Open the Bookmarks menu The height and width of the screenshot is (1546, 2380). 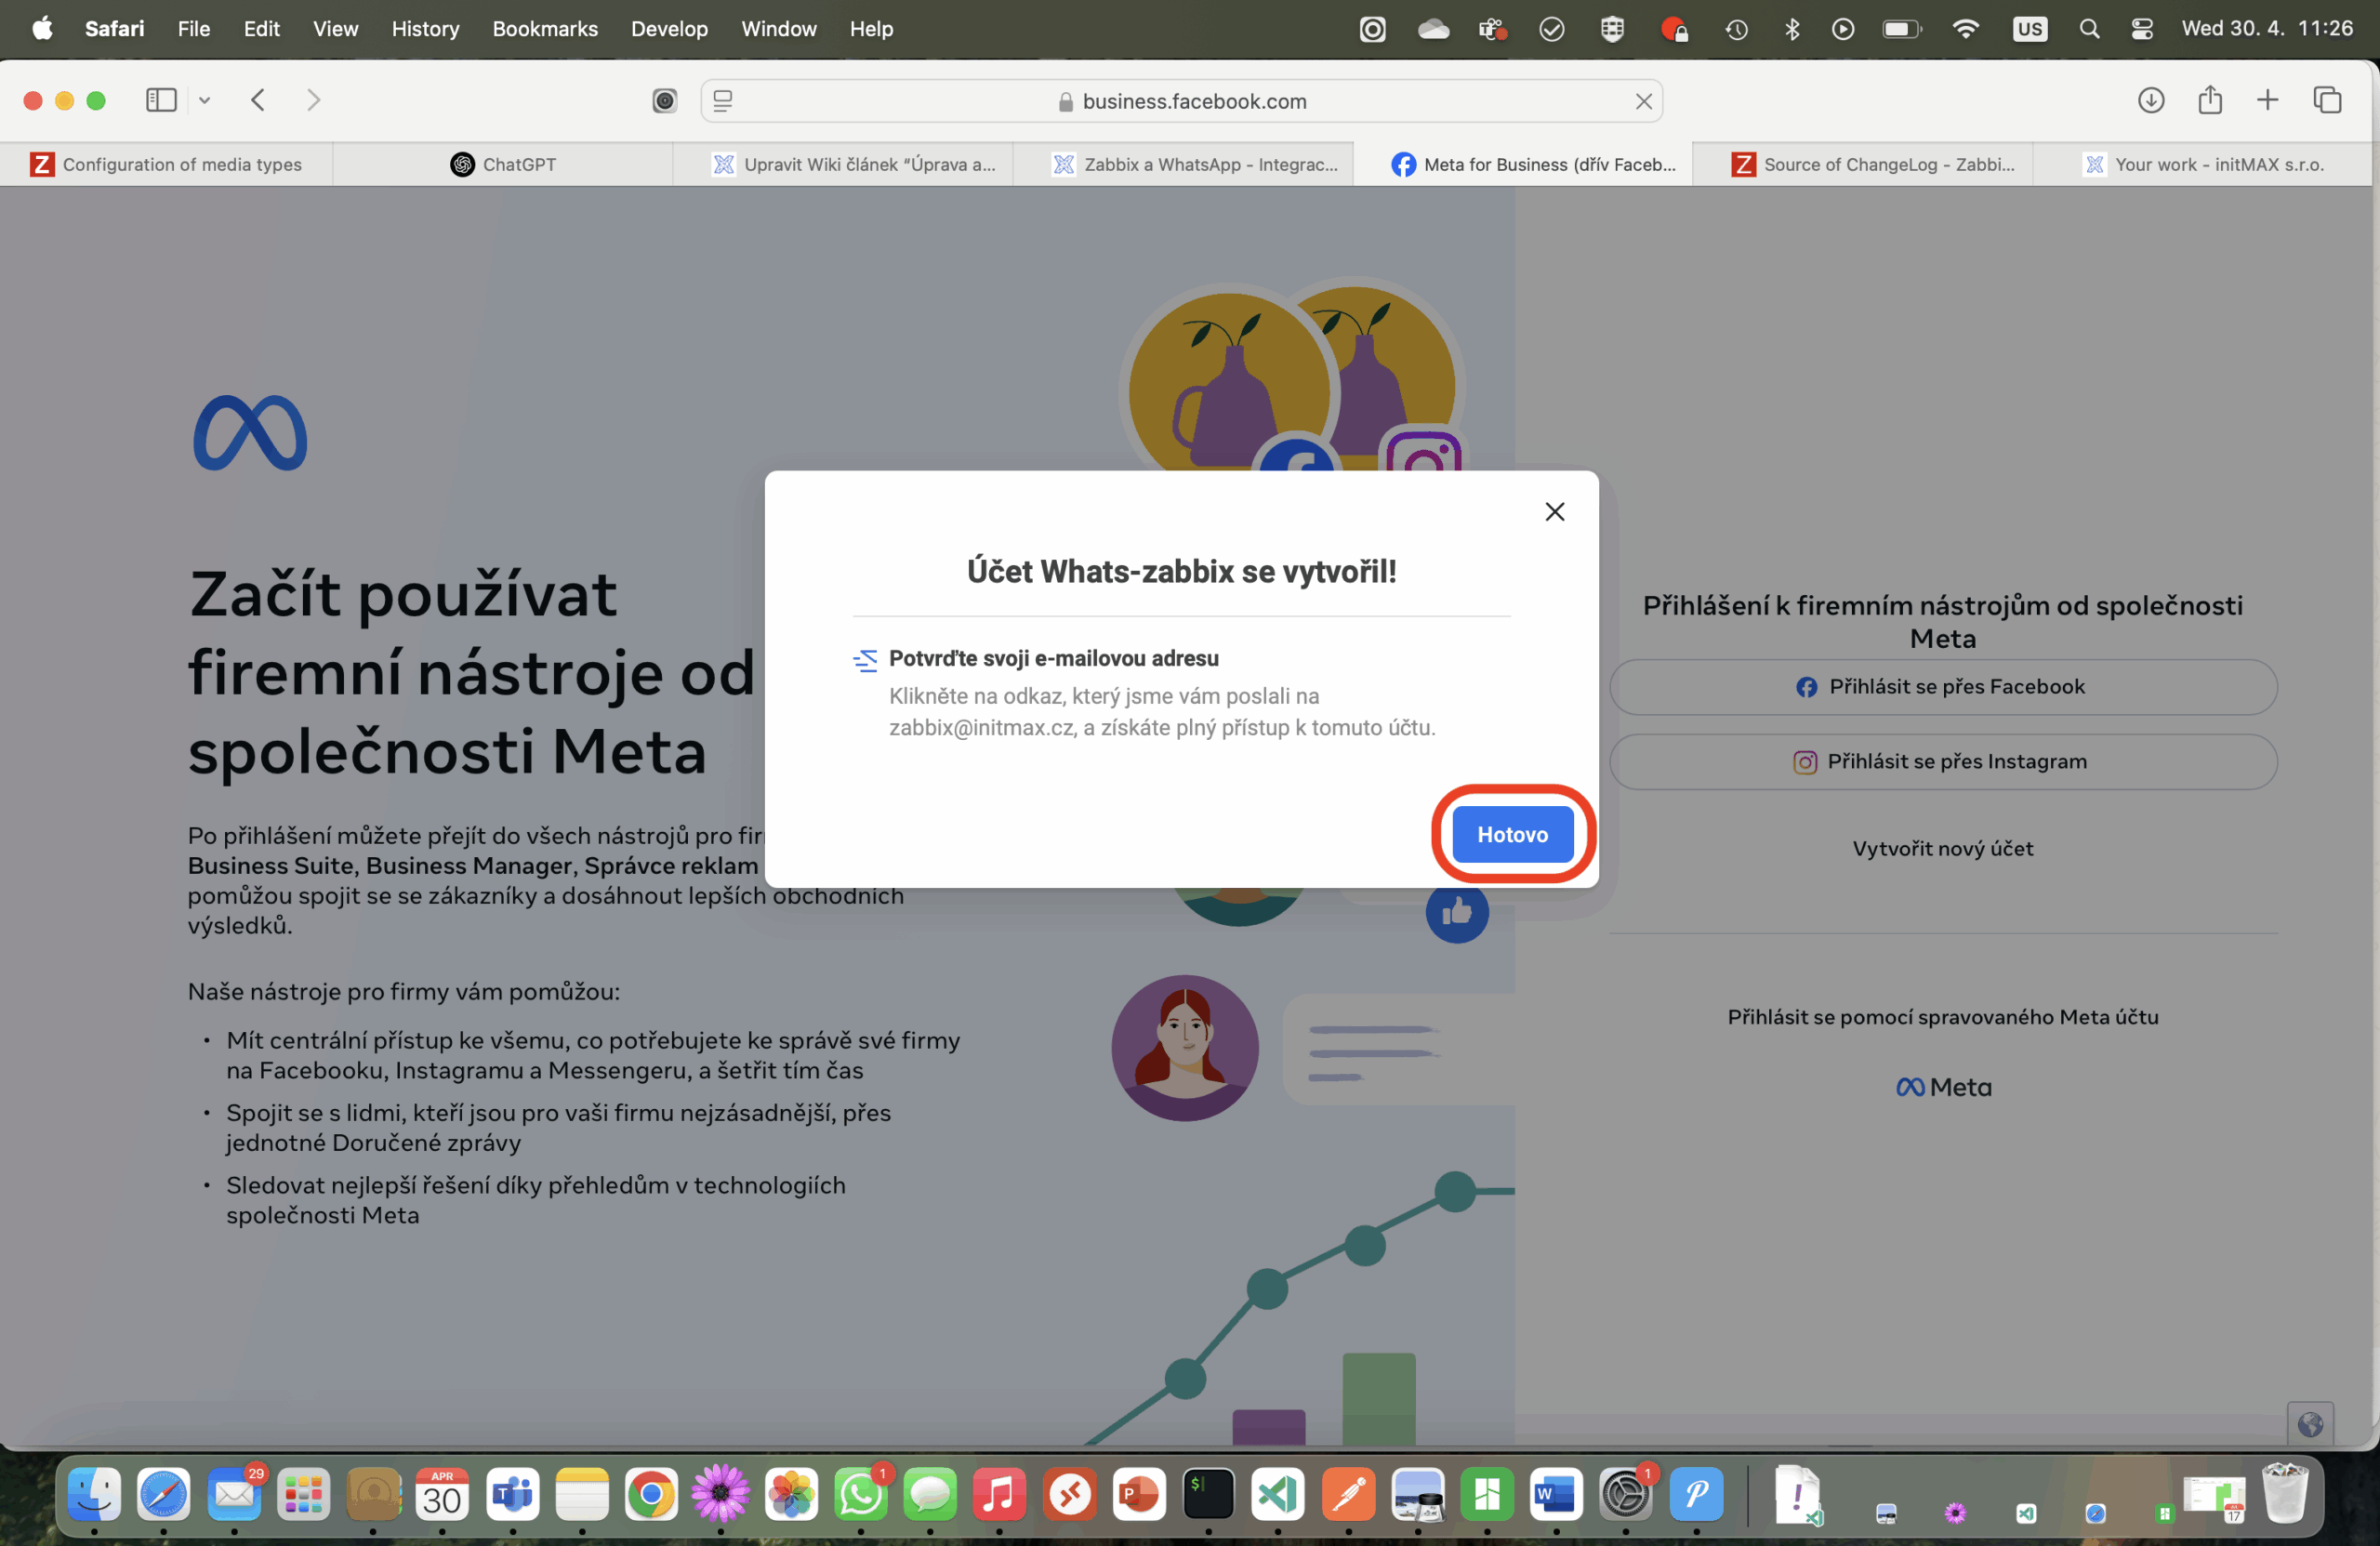coord(545,29)
